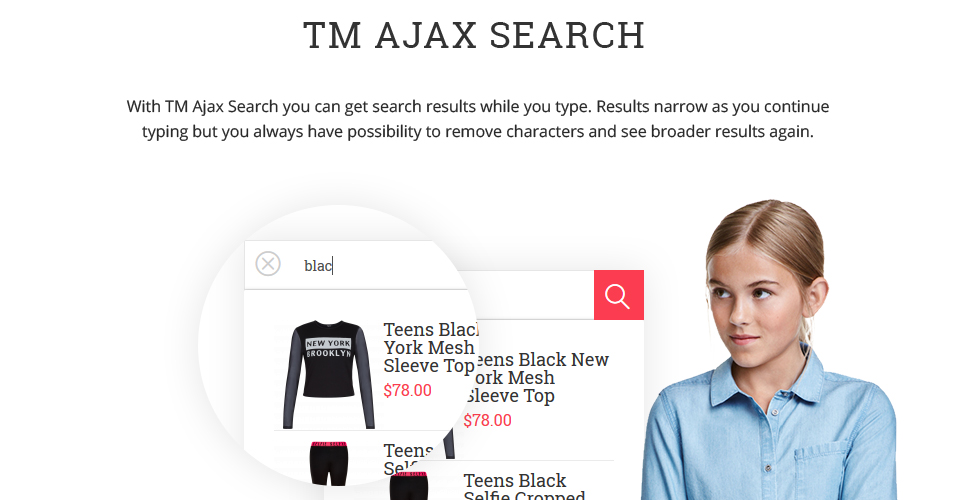
Task: Click the TM AJAX SEARCH heading
Action: [x=474, y=35]
